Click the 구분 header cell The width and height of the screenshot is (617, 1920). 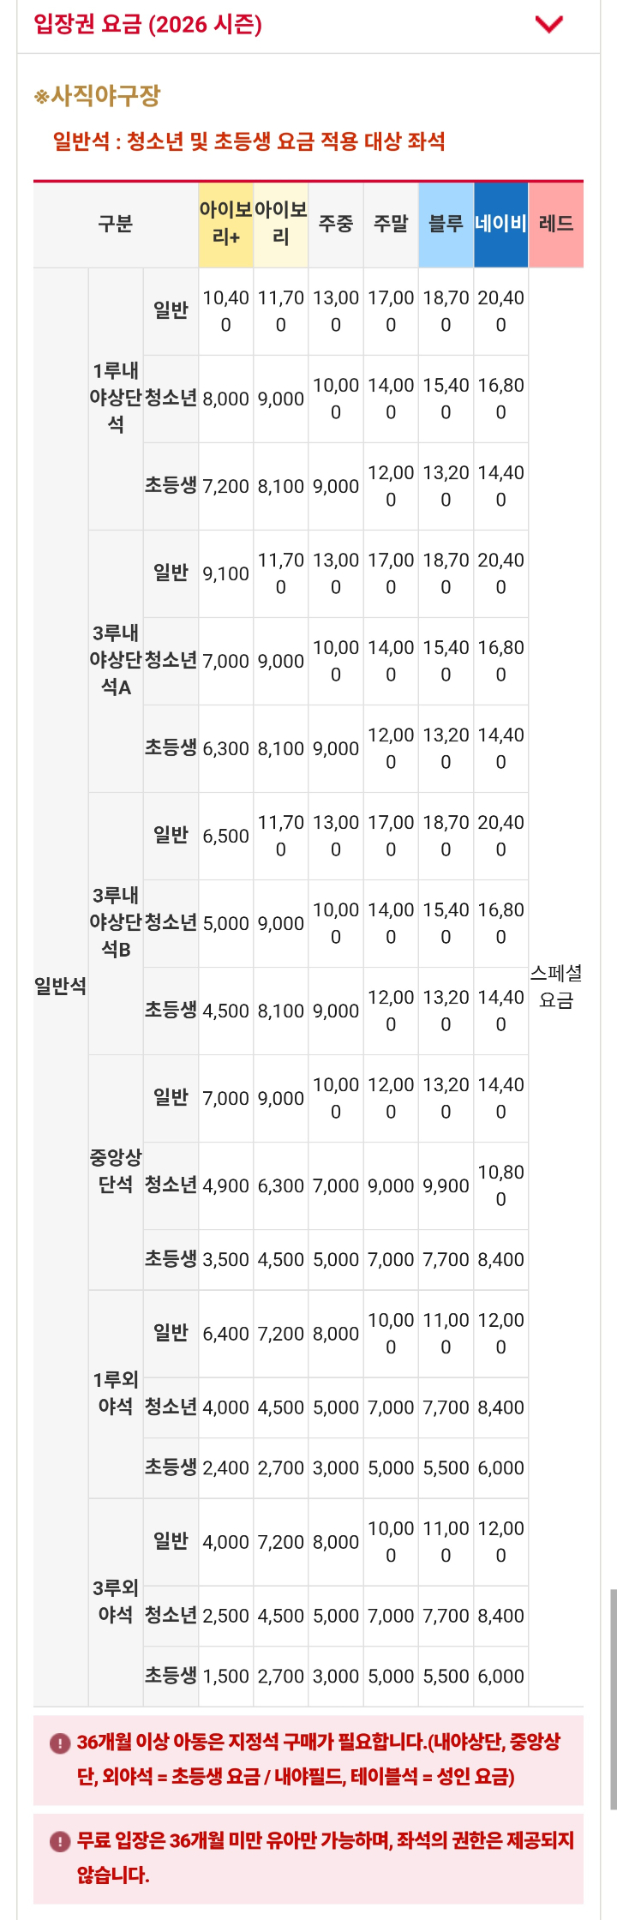116,224
